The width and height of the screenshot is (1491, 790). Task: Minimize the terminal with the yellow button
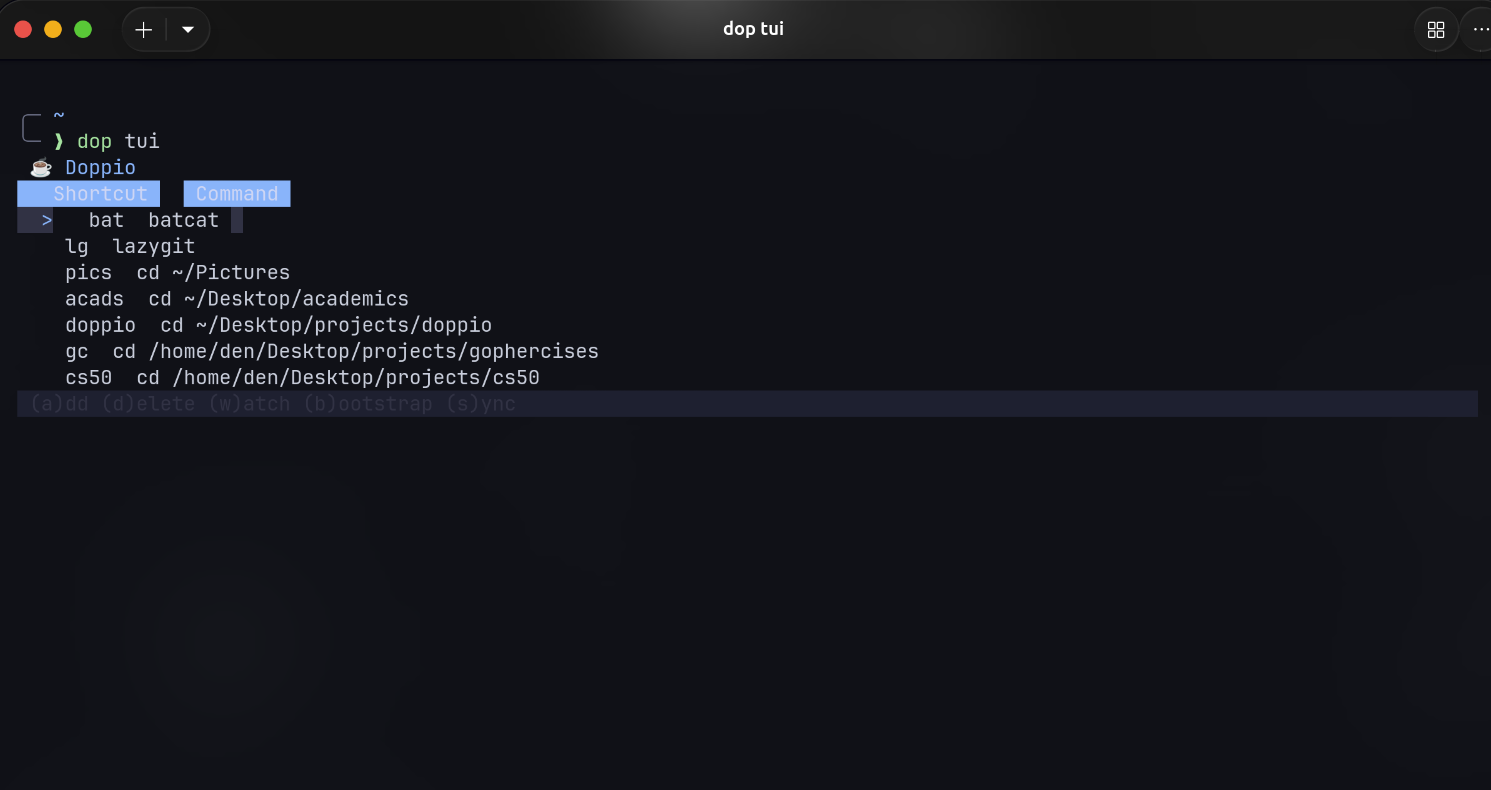point(53,29)
